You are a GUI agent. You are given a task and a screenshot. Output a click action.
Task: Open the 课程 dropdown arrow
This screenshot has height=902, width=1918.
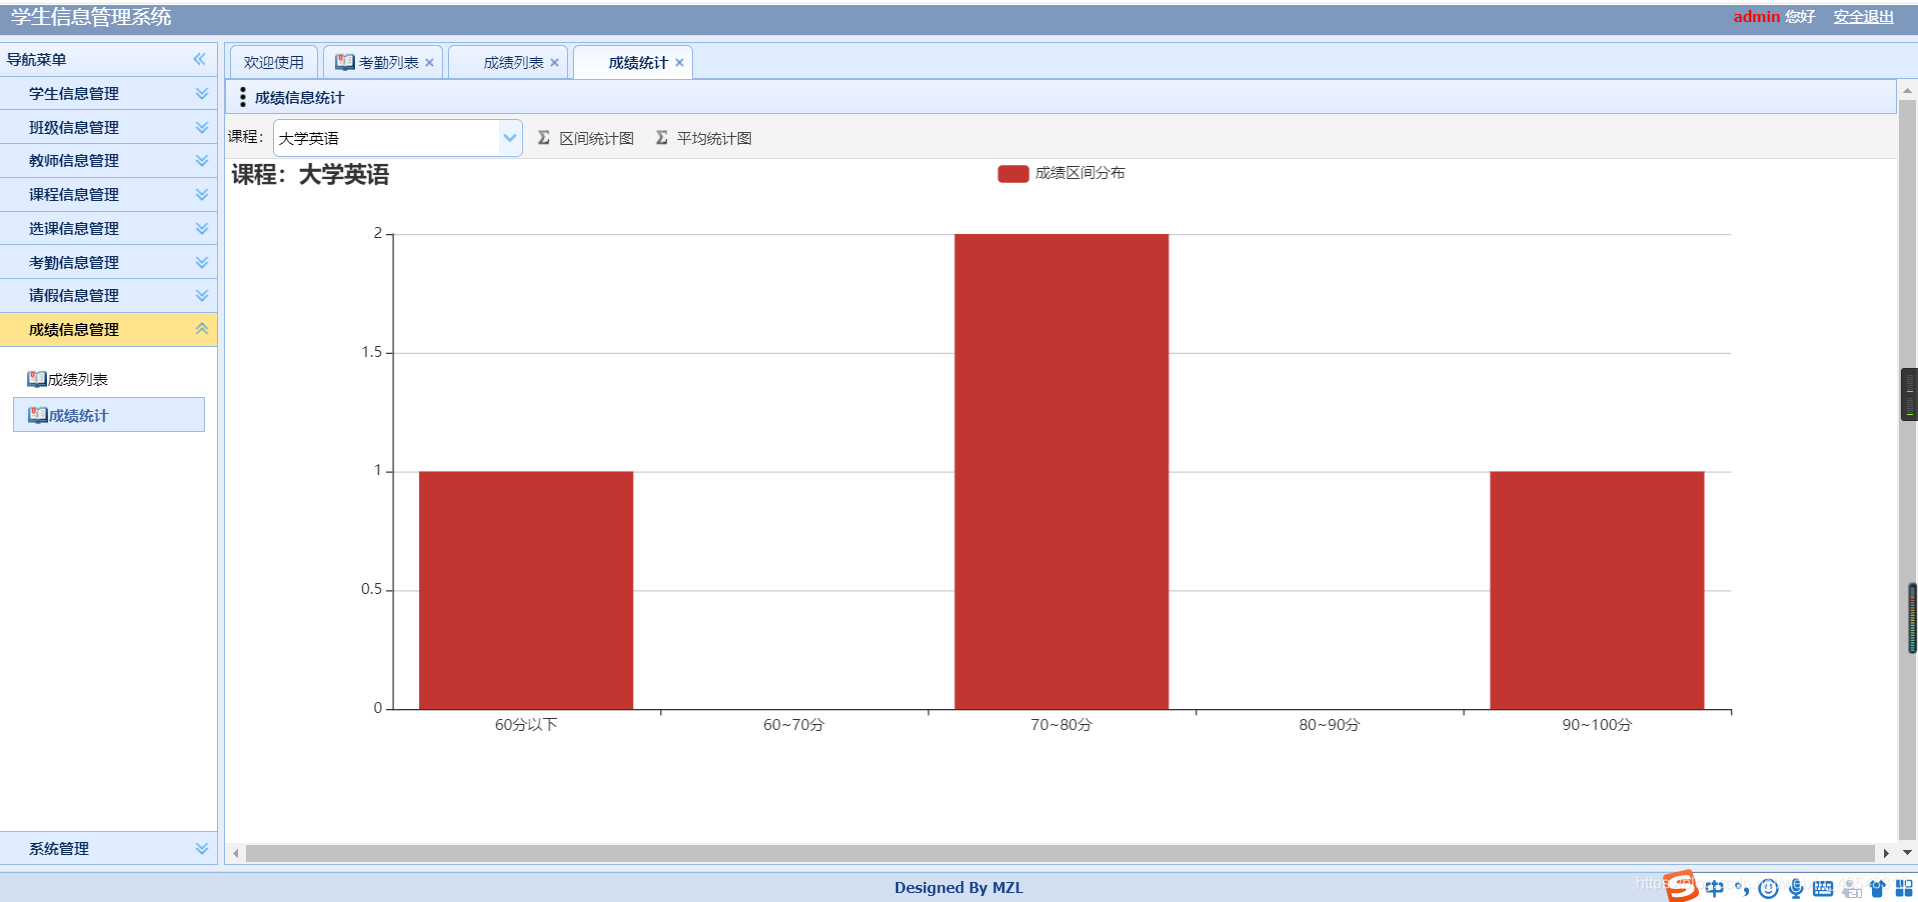(x=510, y=138)
